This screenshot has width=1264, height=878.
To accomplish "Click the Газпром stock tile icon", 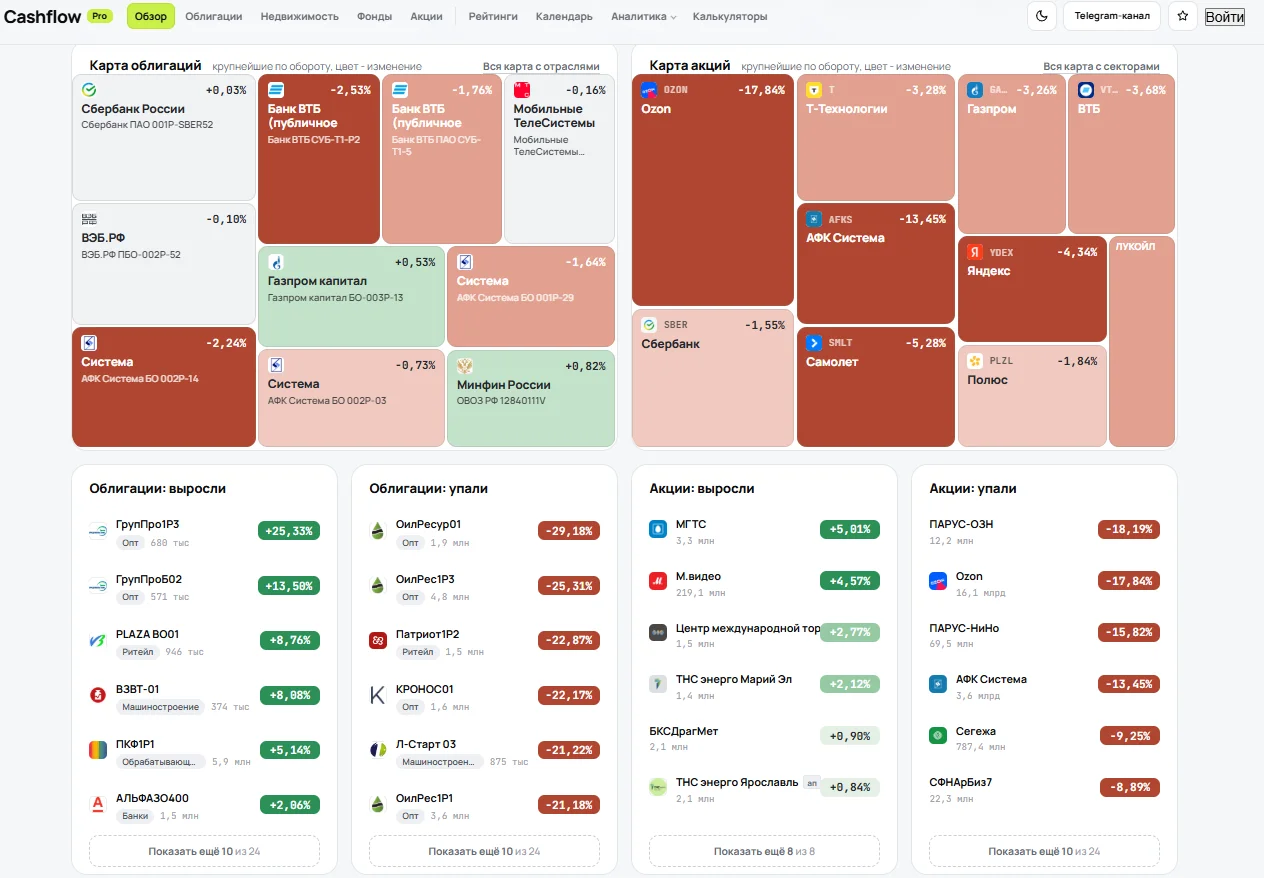I will tap(975, 90).
